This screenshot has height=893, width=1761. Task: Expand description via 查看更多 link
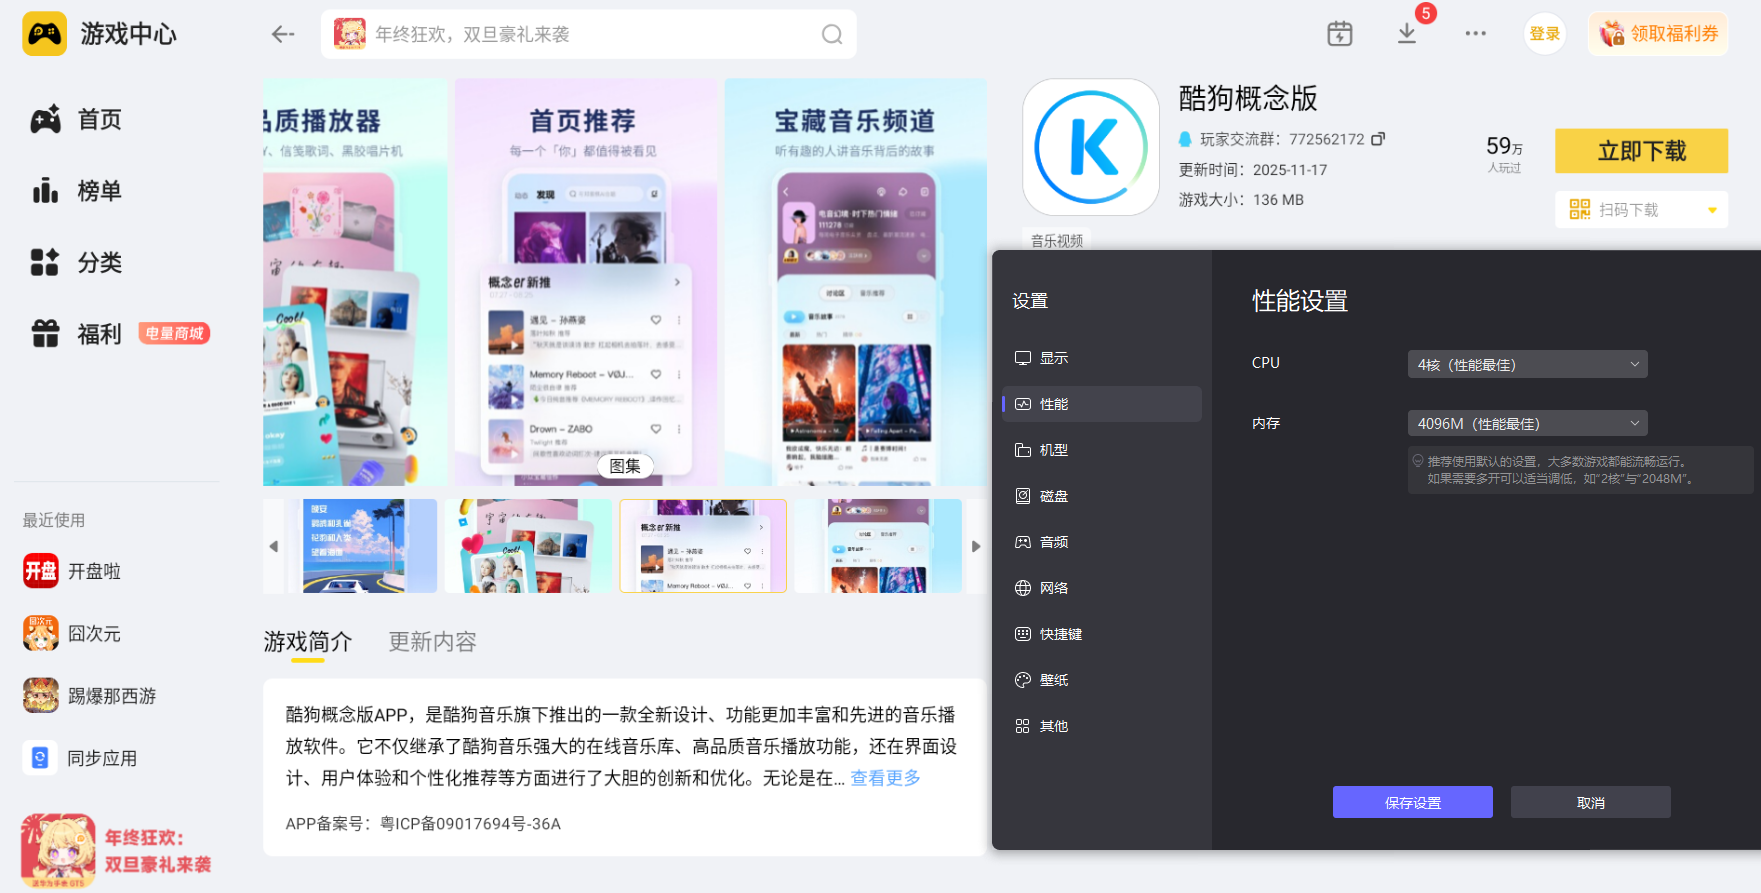(x=885, y=778)
